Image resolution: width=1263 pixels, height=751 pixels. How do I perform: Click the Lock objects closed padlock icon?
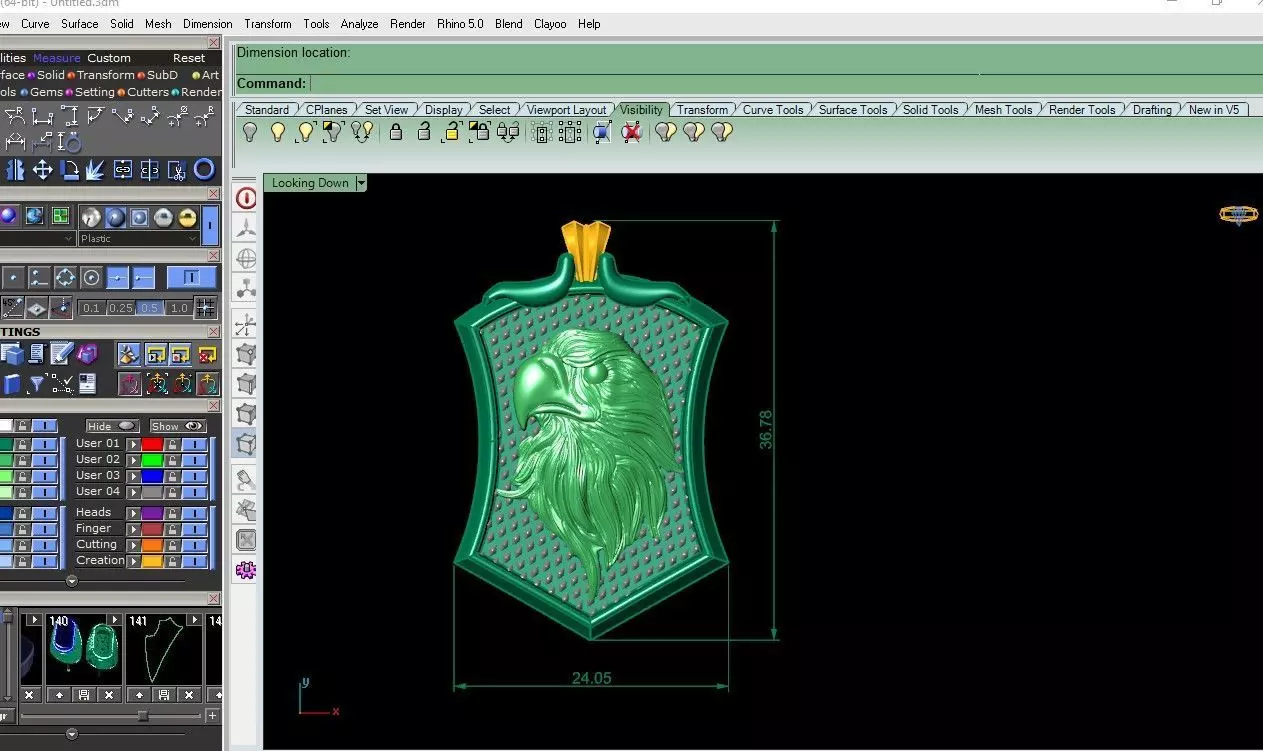tap(396, 131)
